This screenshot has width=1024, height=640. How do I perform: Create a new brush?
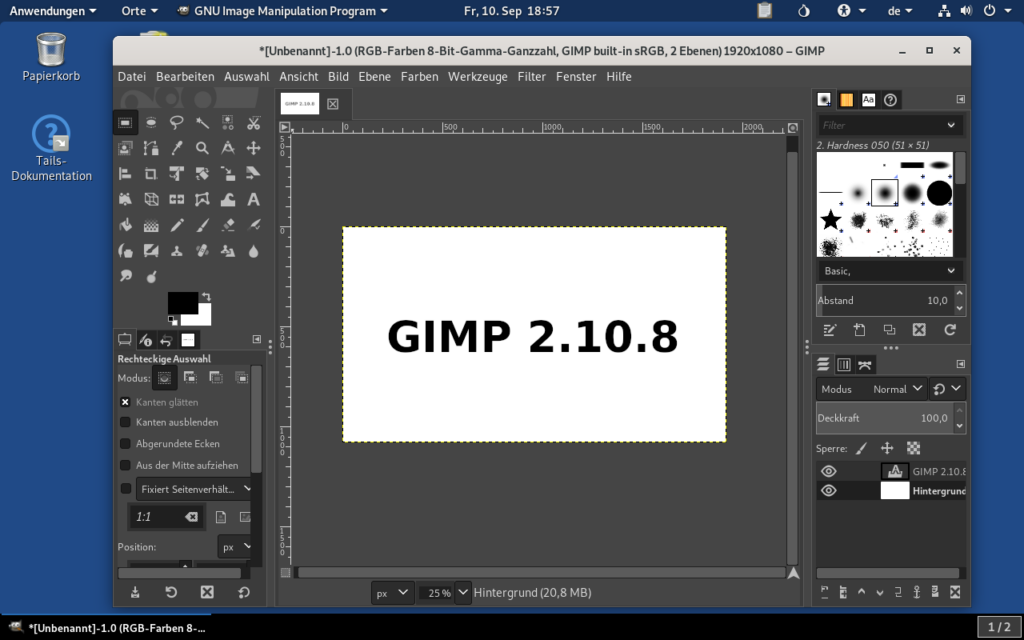click(859, 330)
